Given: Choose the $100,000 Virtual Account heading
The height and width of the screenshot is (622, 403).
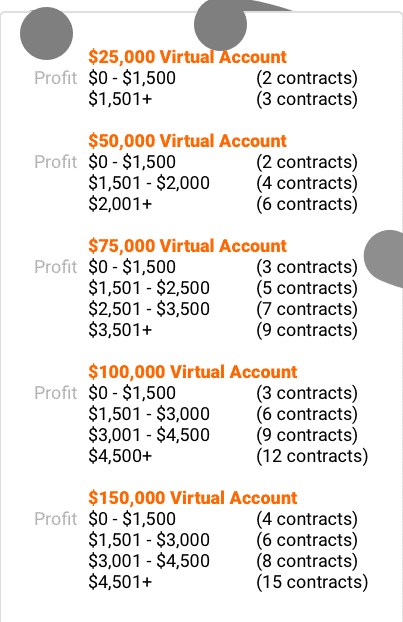Looking at the screenshot, I should (192, 372).
